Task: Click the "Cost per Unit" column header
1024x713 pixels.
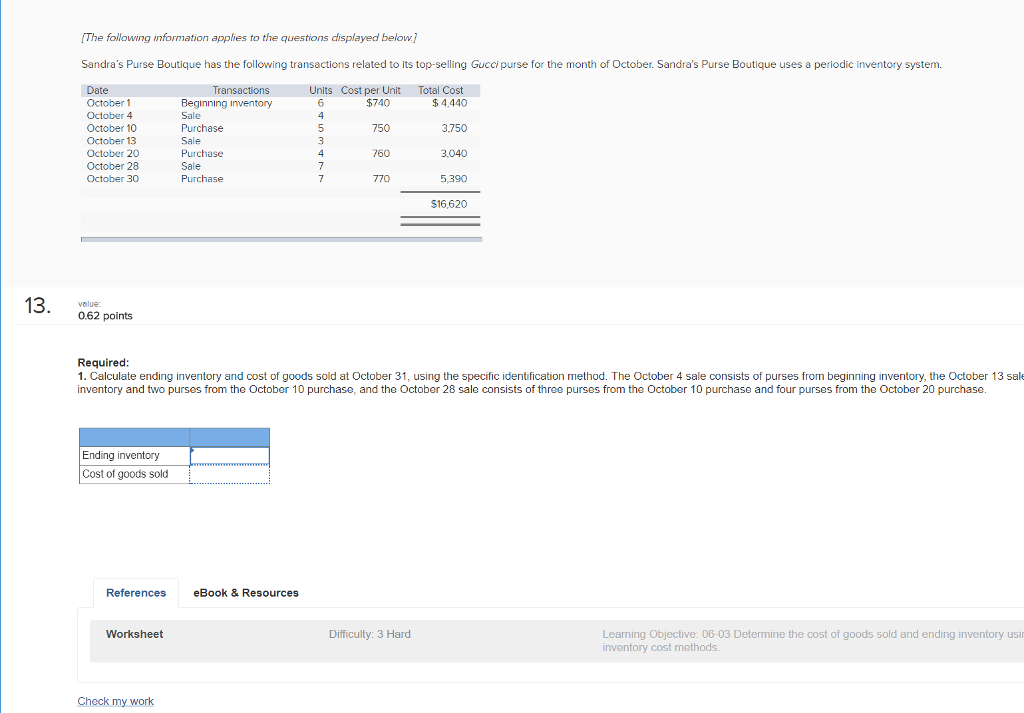Action: coord(371,90)
